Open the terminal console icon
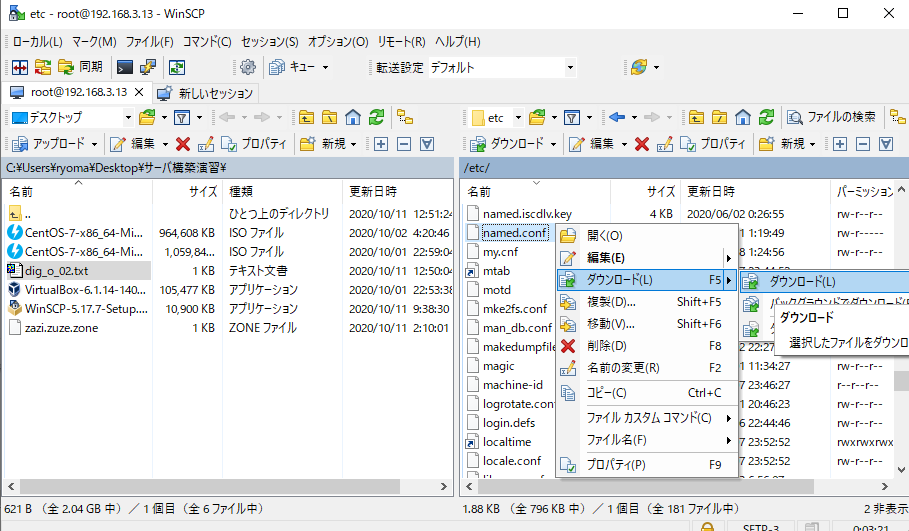Viewport: 909px width, 531px height. tap(125, 67)
